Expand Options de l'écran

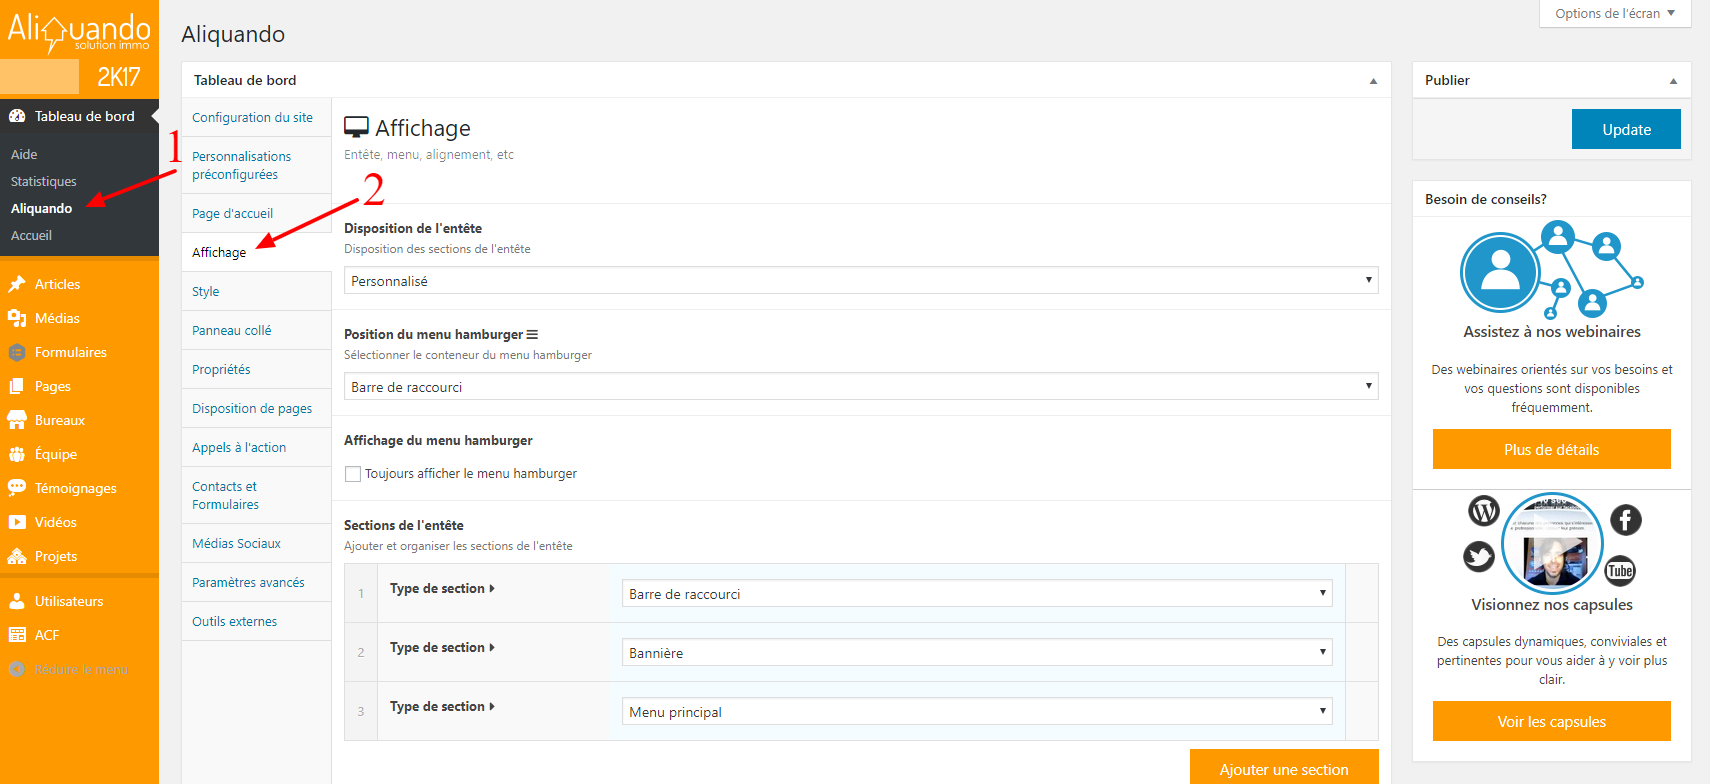(x=1615, y=14)
